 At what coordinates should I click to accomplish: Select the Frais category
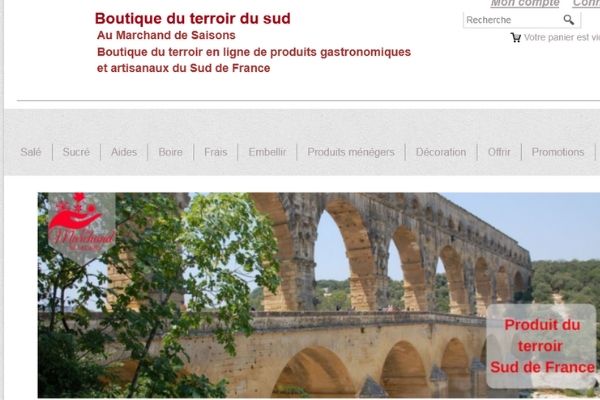click(216, 152)
